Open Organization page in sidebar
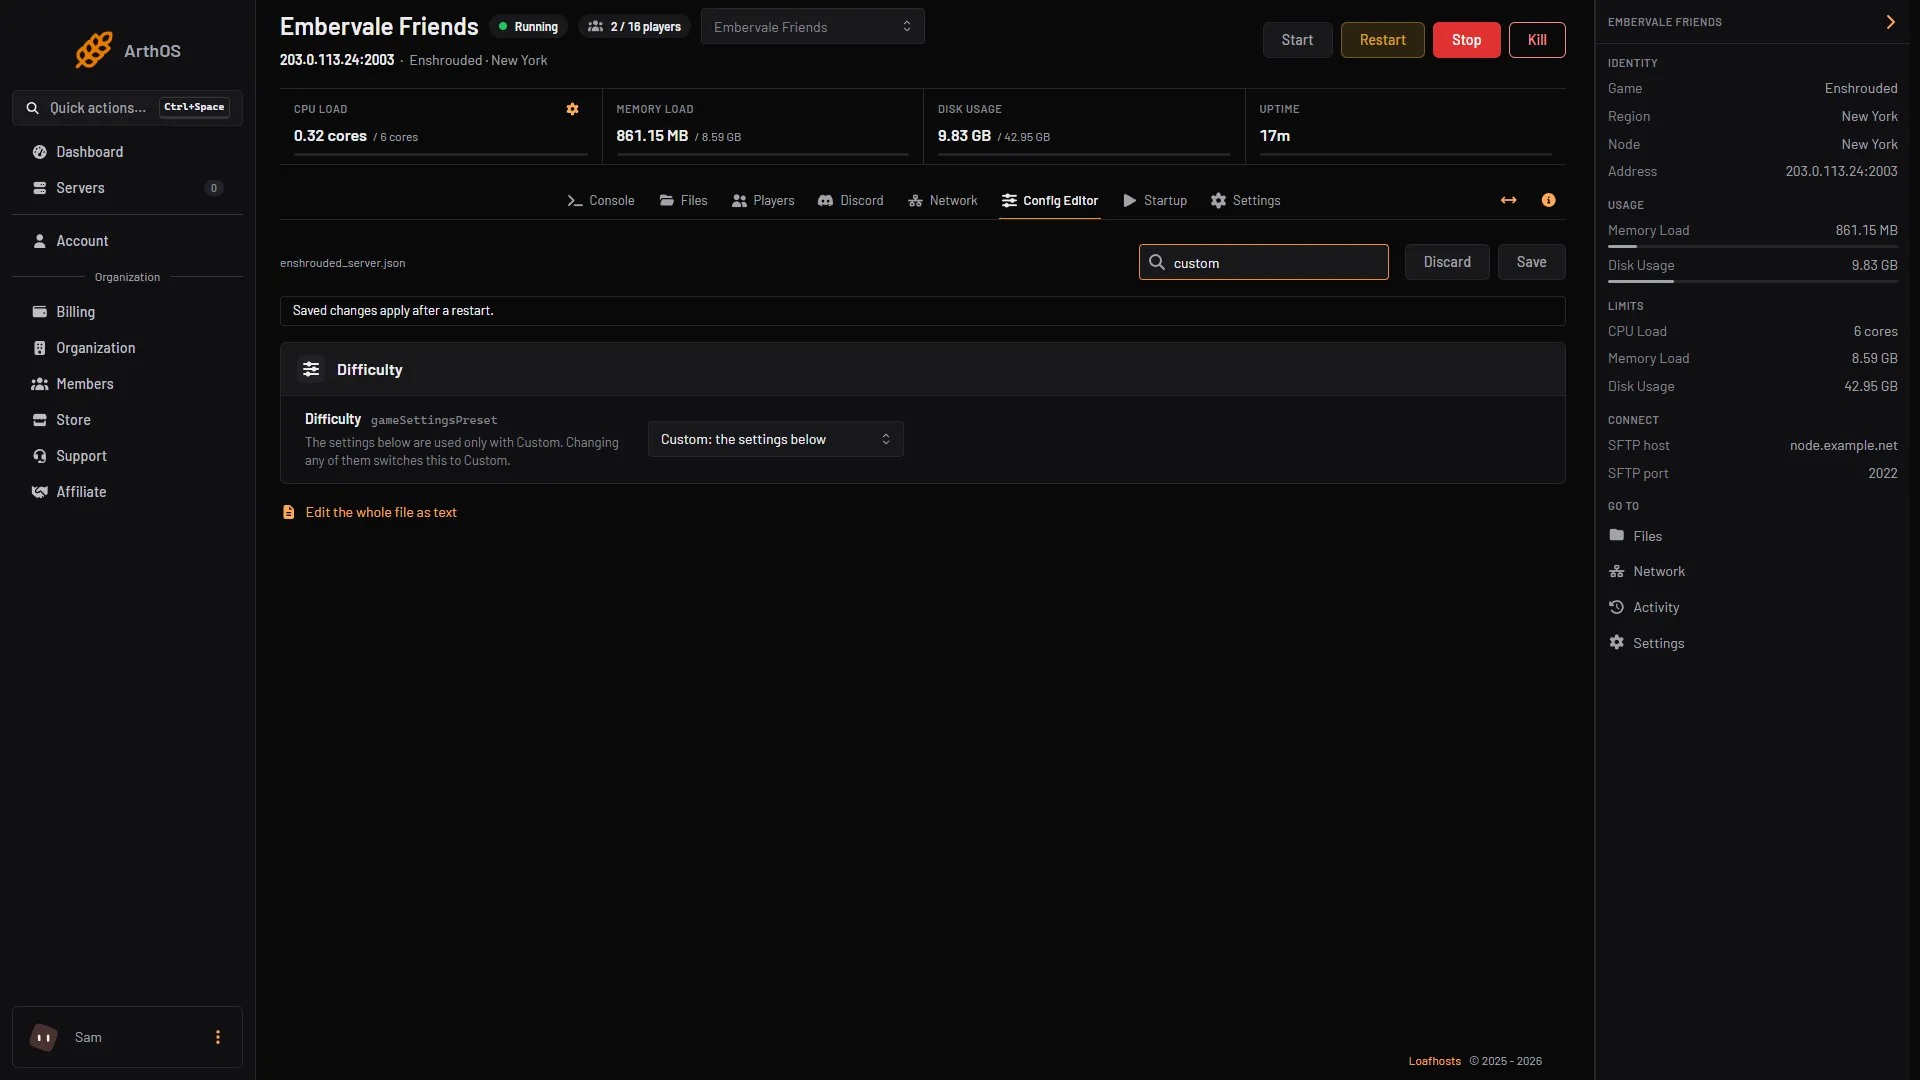This screenshot has width=1920, height=1080. pyautogui.click(x=127, y=348)
